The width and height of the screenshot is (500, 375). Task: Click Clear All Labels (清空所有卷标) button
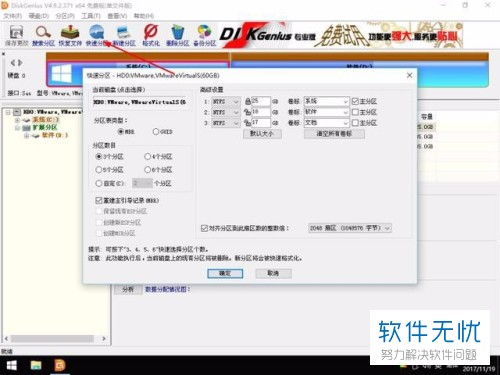click(x=334, y=134)
